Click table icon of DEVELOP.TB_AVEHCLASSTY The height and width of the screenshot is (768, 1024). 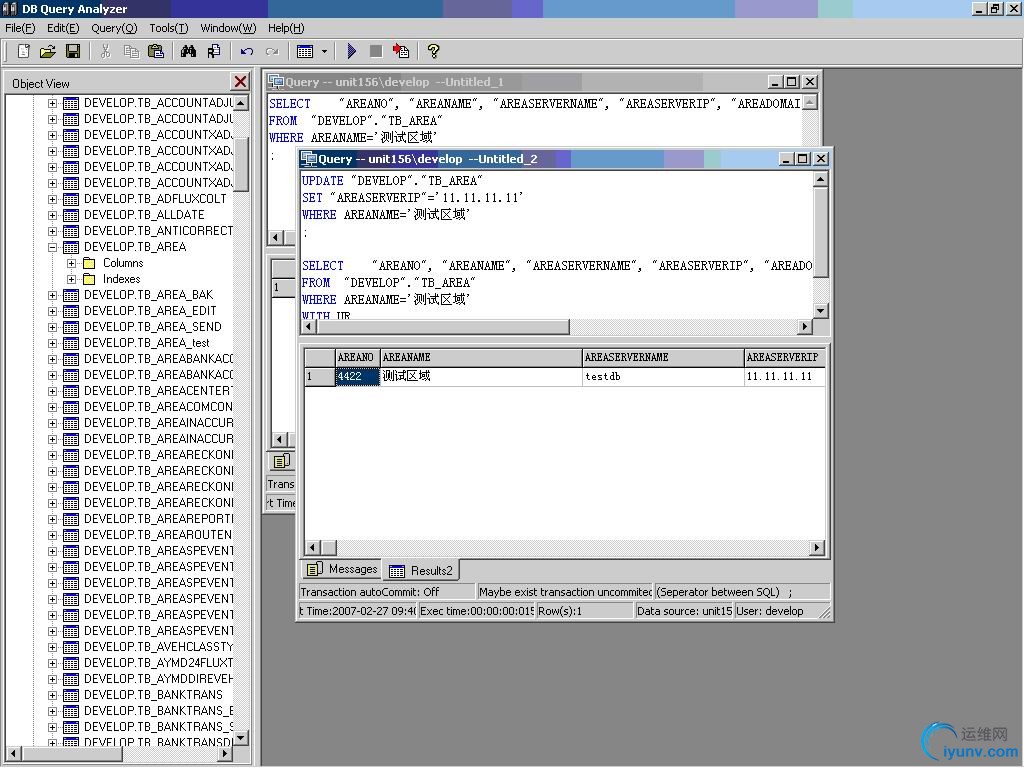click(x=71, y=647)
